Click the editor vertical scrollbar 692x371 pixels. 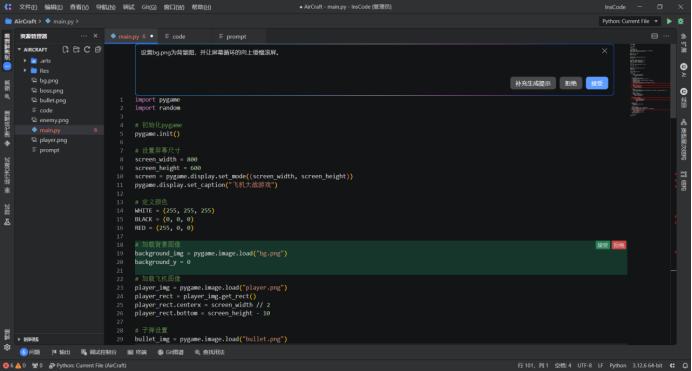tap(673, 81)
